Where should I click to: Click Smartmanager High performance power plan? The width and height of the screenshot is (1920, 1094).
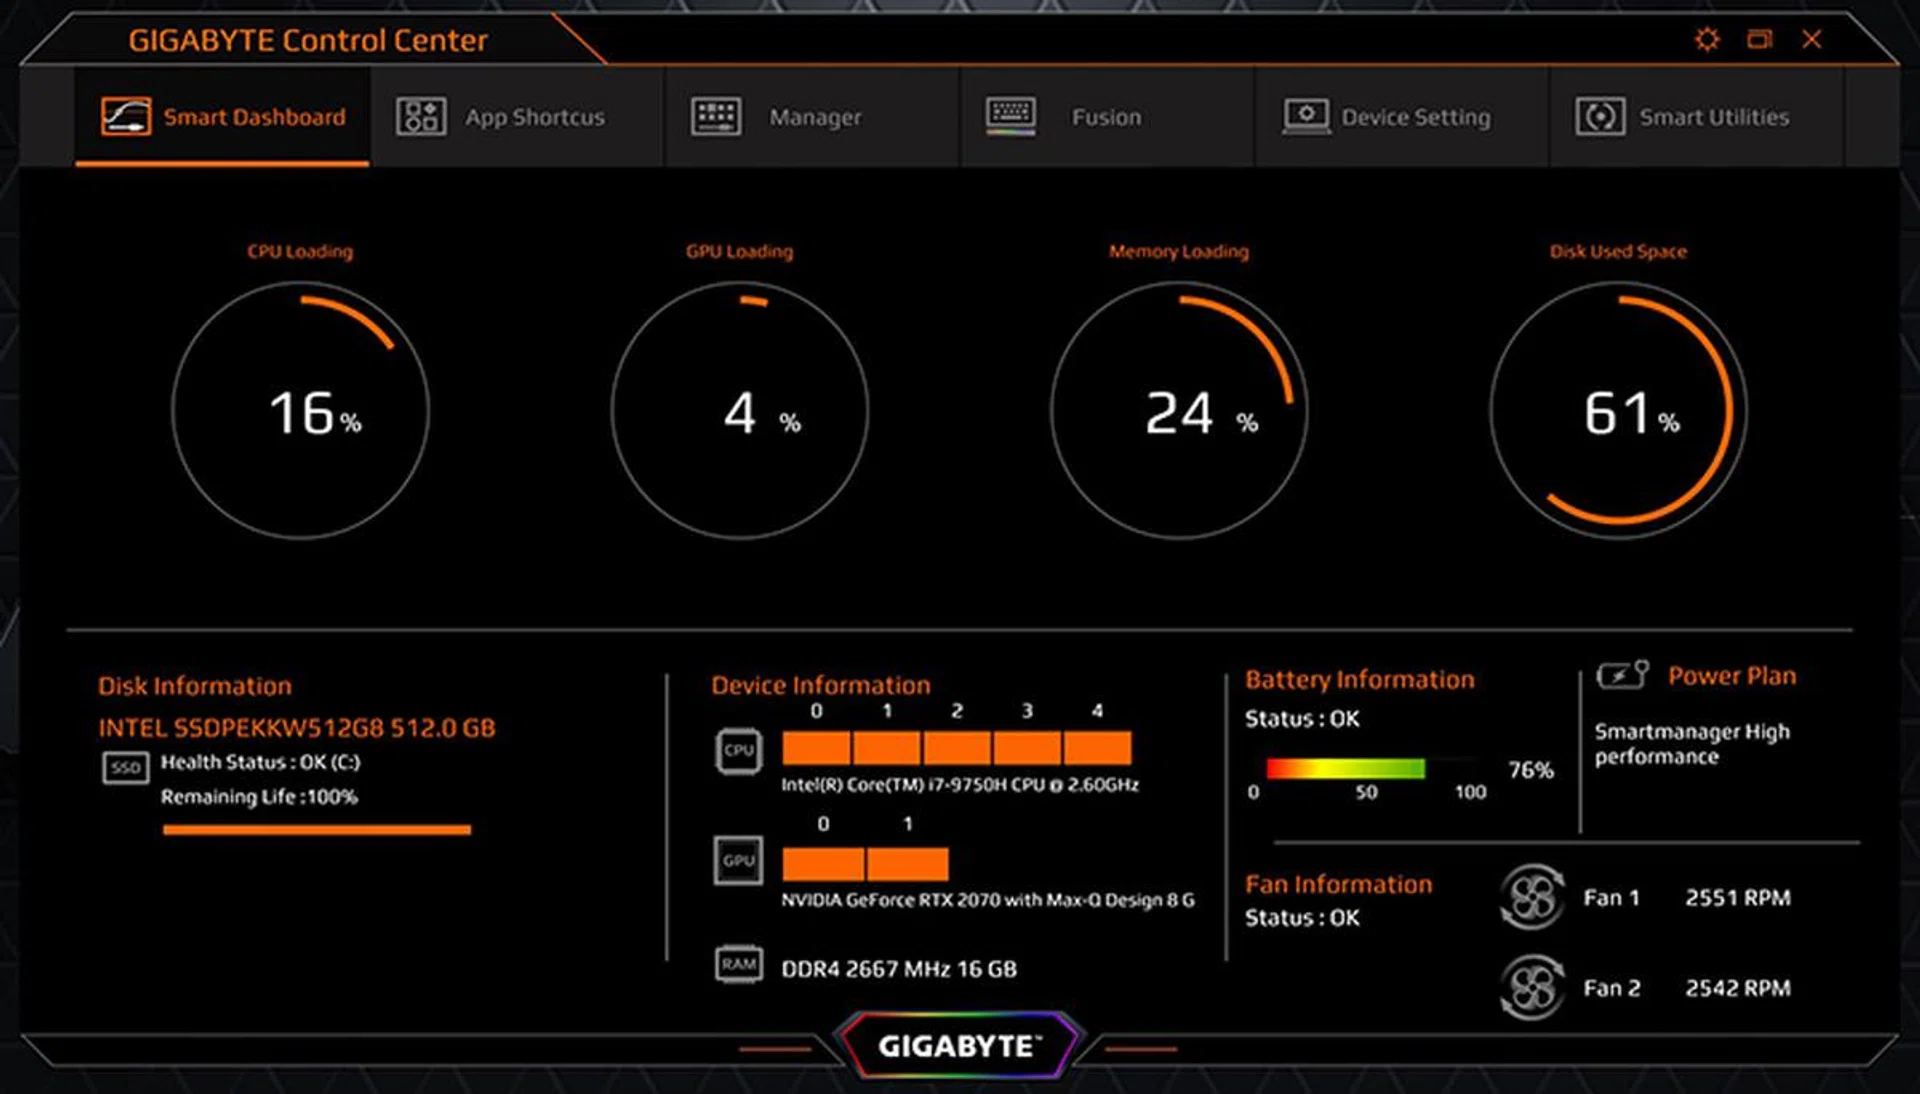pyautogui.click(x=1691, y=744)
